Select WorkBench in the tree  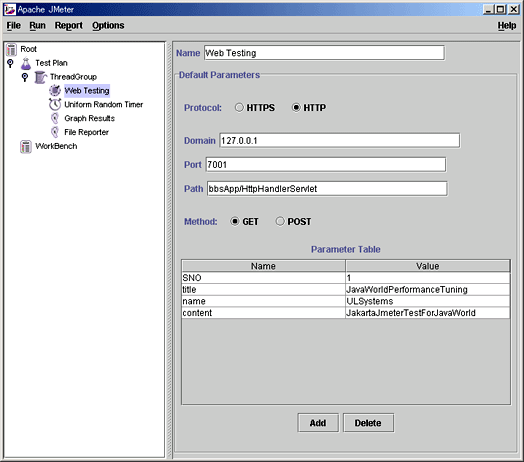(x=56, y=146)
